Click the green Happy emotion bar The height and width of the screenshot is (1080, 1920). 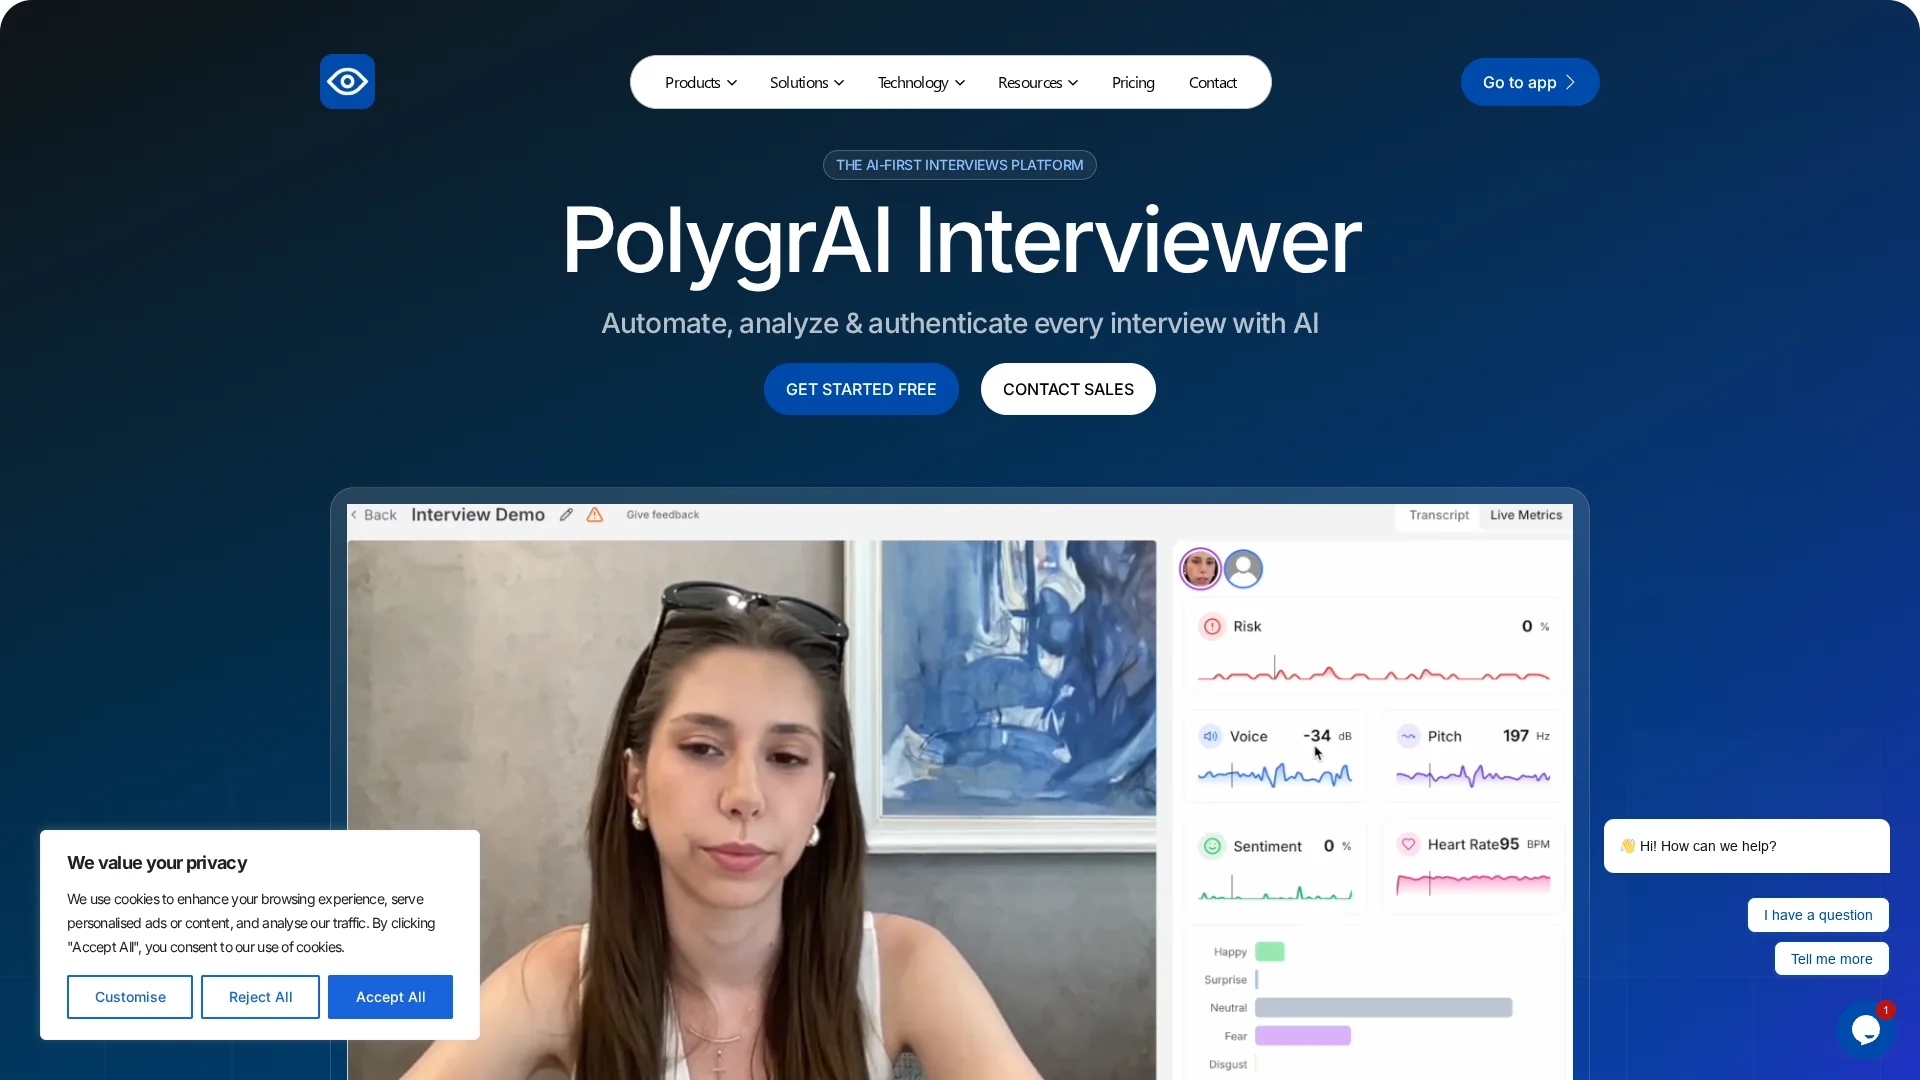pyautogui.click(x=1270, y=952)
